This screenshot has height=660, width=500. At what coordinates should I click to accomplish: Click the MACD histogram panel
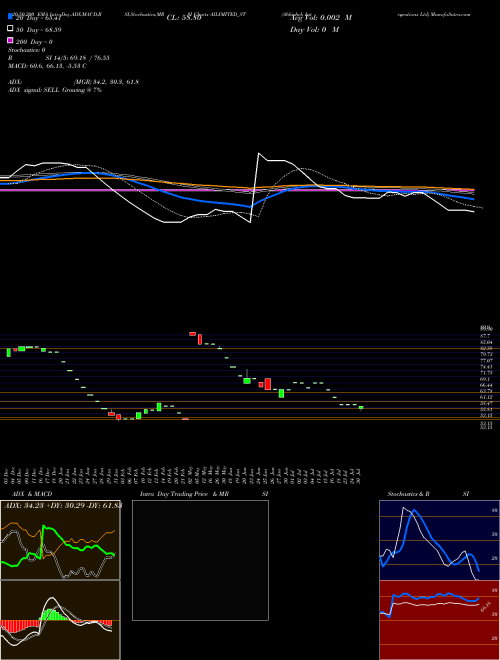tap(60, 620)
